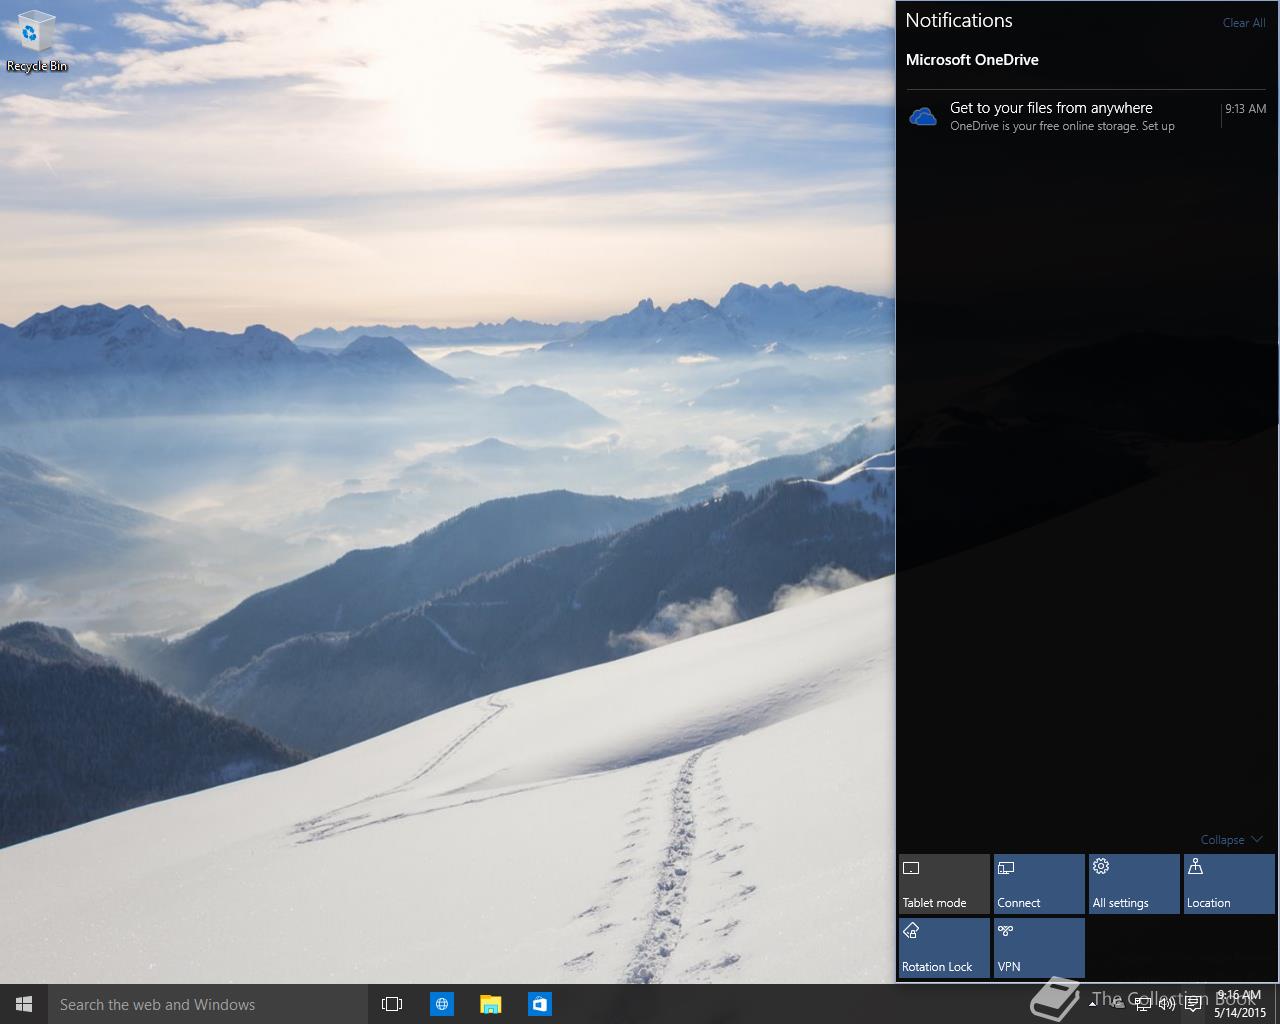Viewport: 1280px width, 1024px height.
Task: Click the Notifications panel title
Action: tap(959, 21)
